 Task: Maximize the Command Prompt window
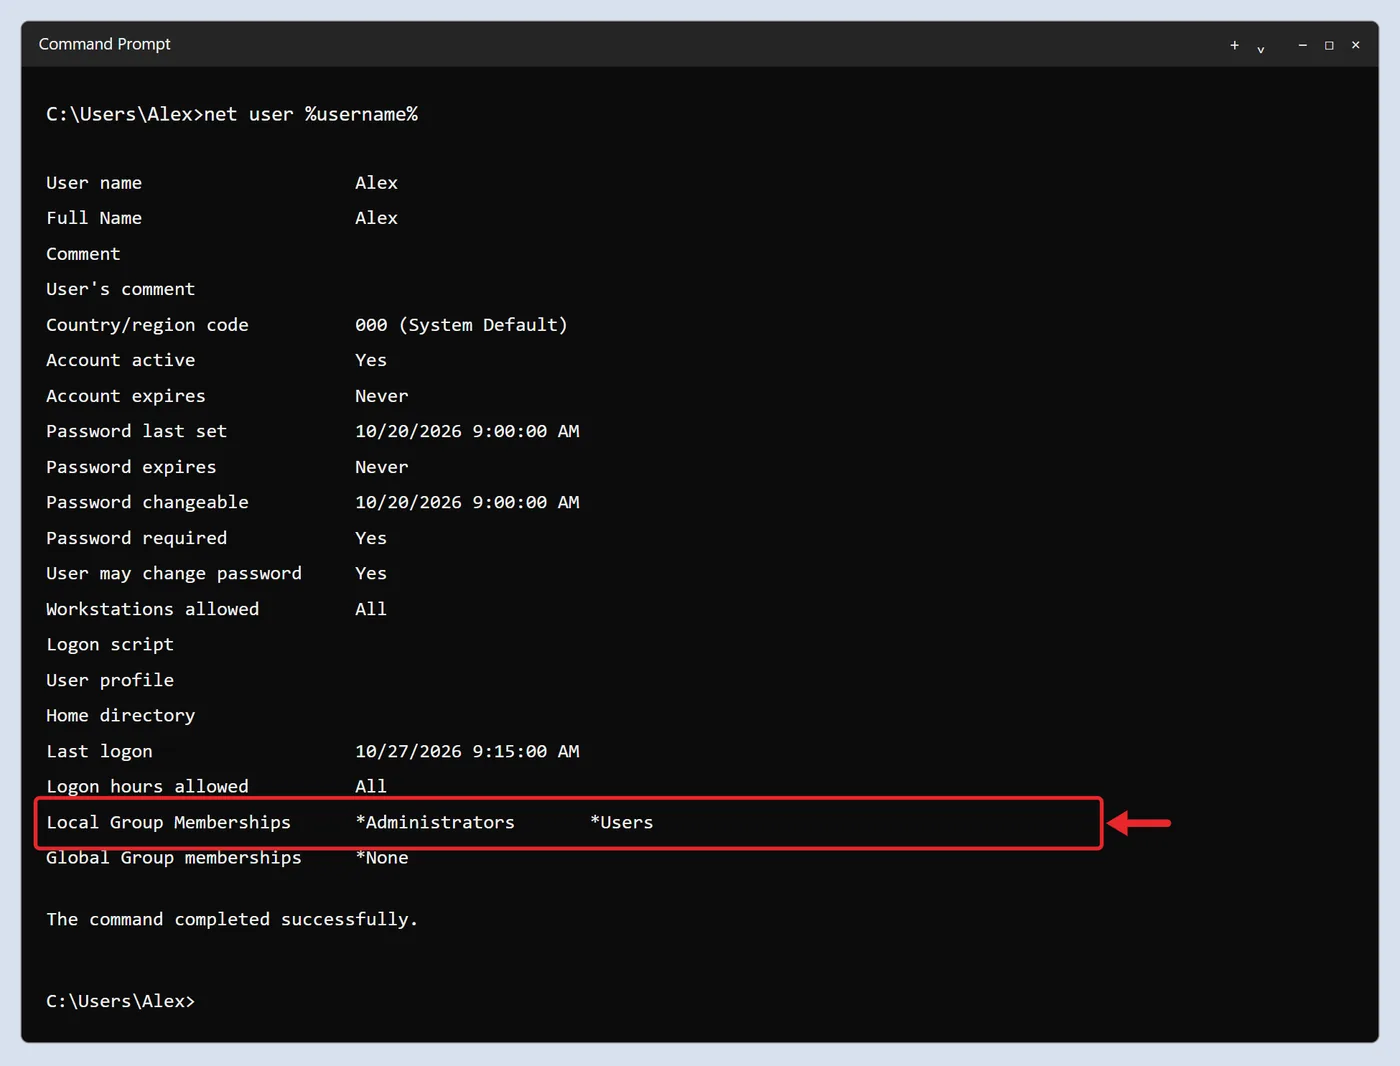pyautogui.click(x=1329, y=45)
